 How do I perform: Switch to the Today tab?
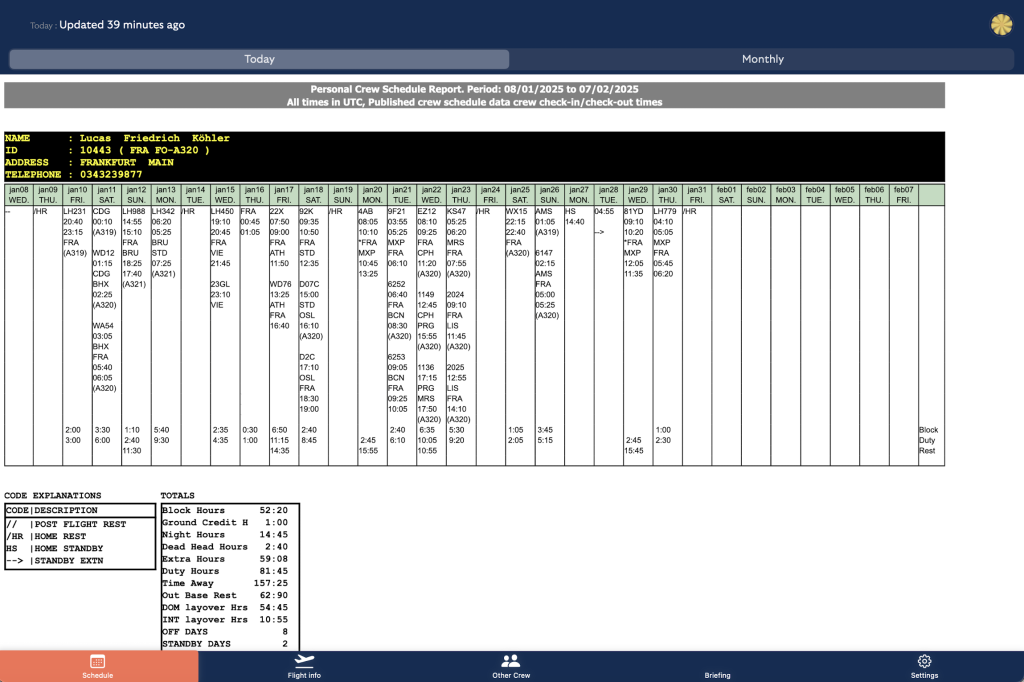(260, 59)
